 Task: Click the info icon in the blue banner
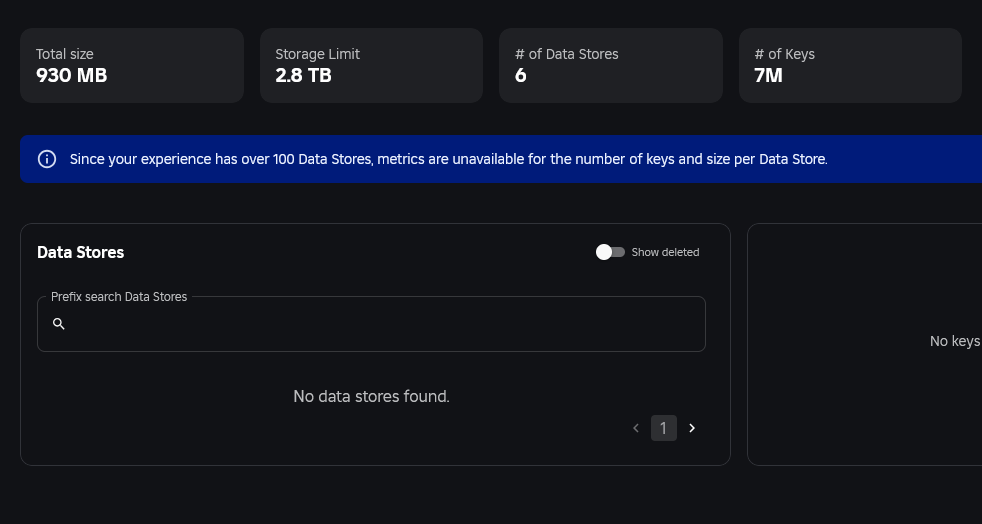(47, 159)
